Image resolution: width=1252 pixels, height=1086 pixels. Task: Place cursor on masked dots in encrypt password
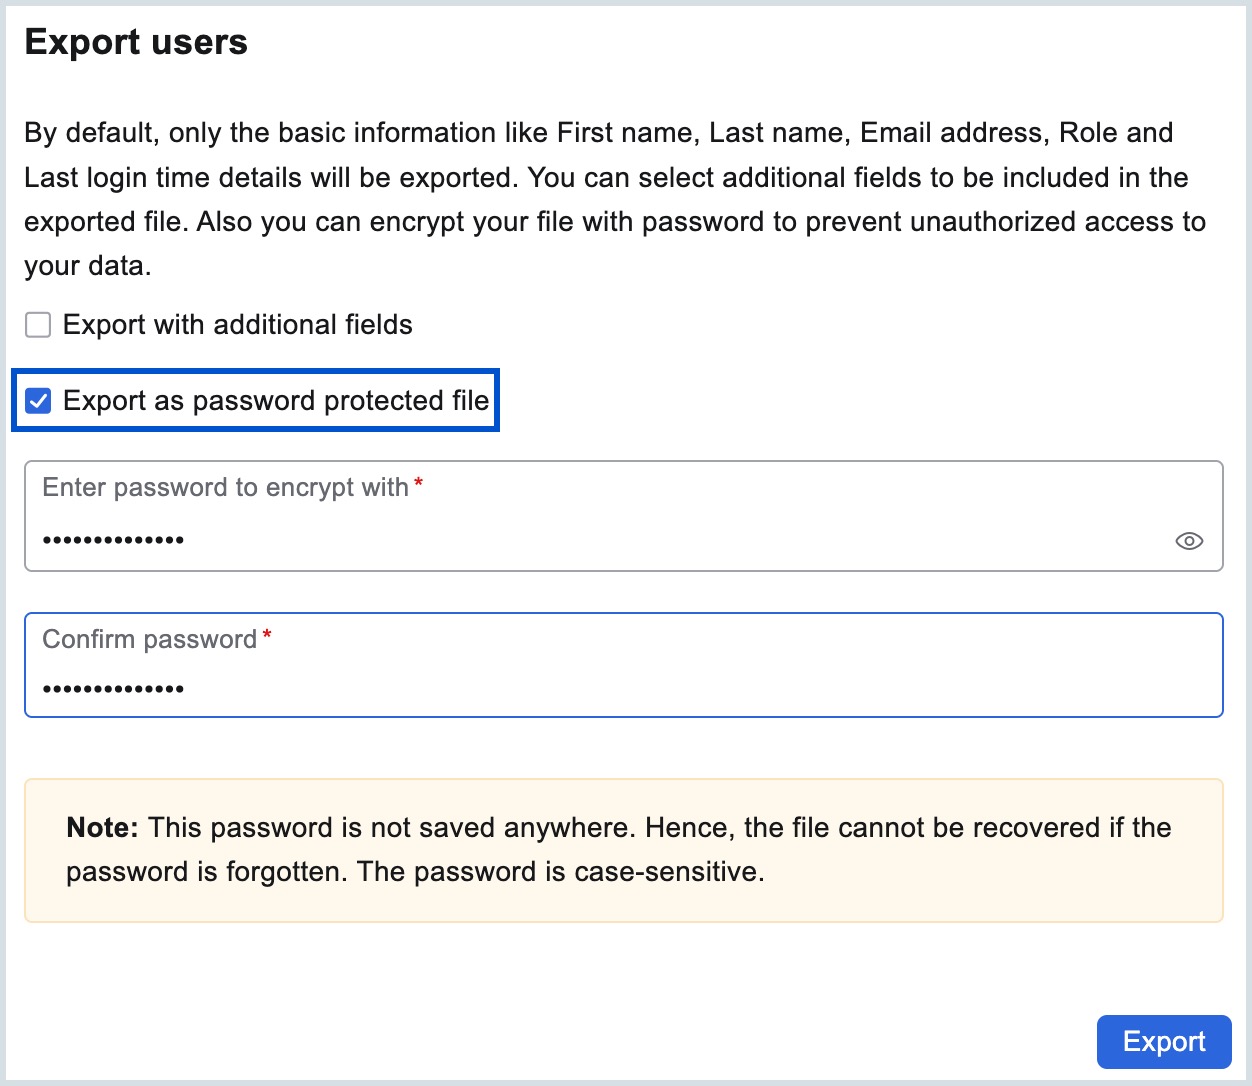(113, 541)
